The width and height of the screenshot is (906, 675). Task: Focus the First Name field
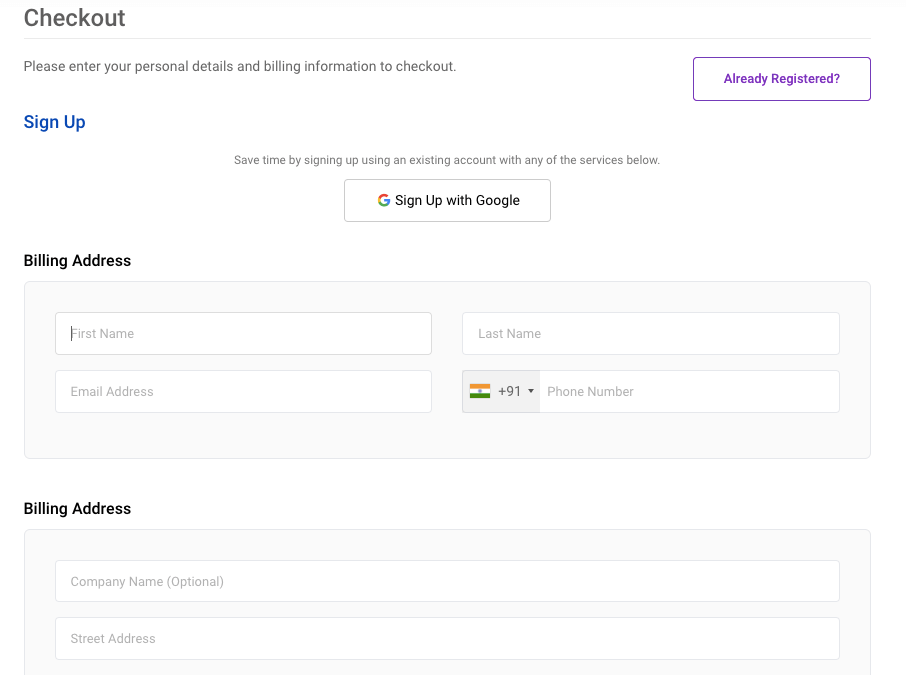(243, 333)
